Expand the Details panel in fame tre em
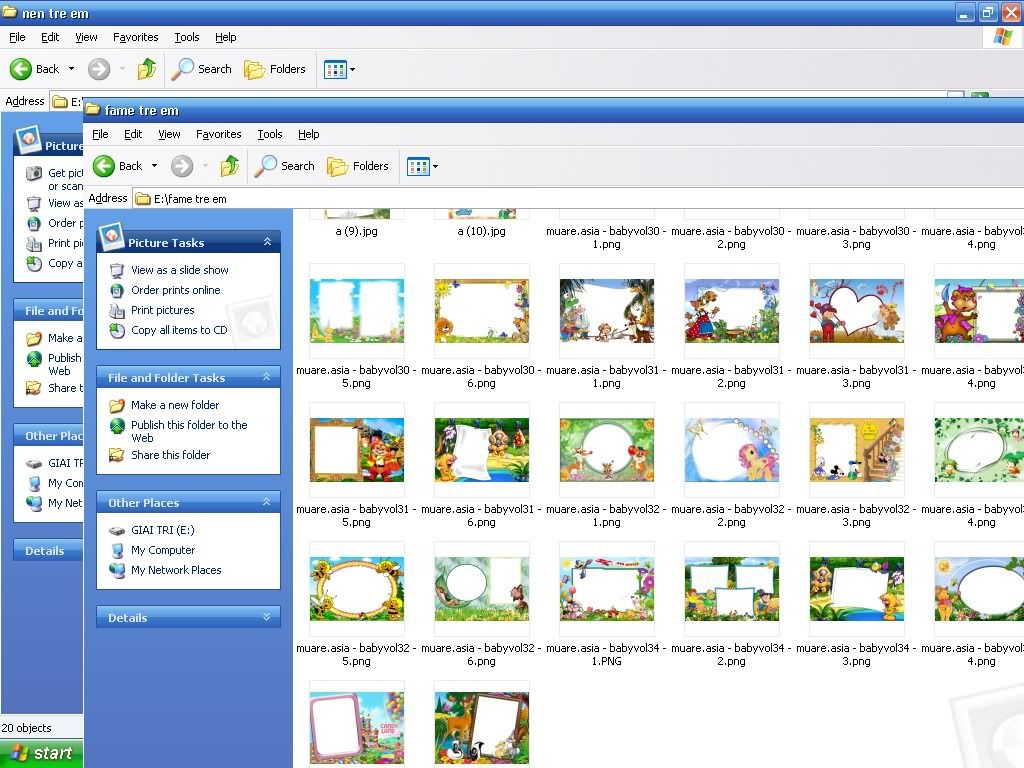This screenshot has width=1024, height=768. click(266, 617)
